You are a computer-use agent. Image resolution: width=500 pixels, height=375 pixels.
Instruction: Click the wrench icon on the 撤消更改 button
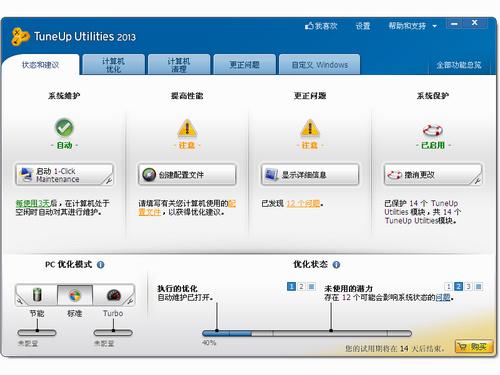tap(477, 181)
